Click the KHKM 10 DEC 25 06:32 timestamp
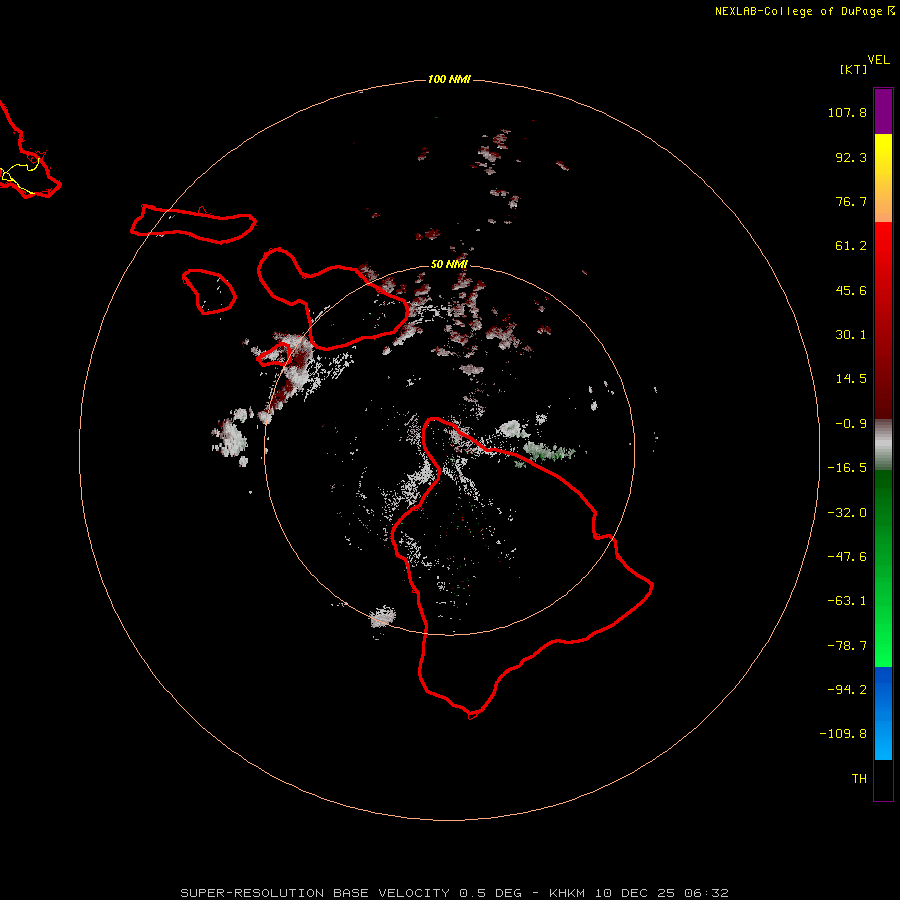This screenshot has height=900, width=900. point(639,893)
